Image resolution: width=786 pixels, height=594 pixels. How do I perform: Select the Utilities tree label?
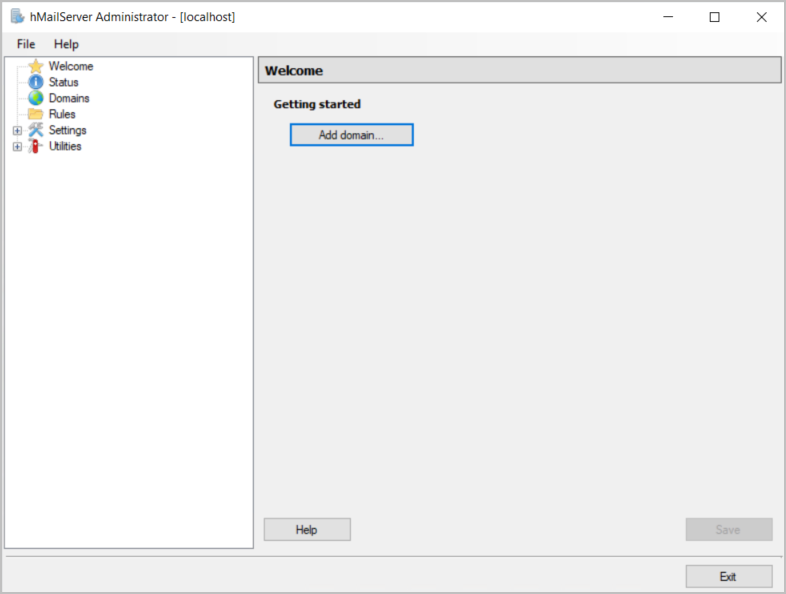point(65,146)
